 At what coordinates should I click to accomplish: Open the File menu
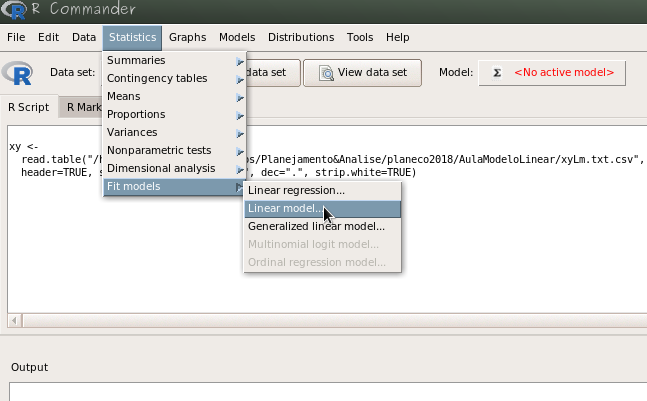point(16,37)
